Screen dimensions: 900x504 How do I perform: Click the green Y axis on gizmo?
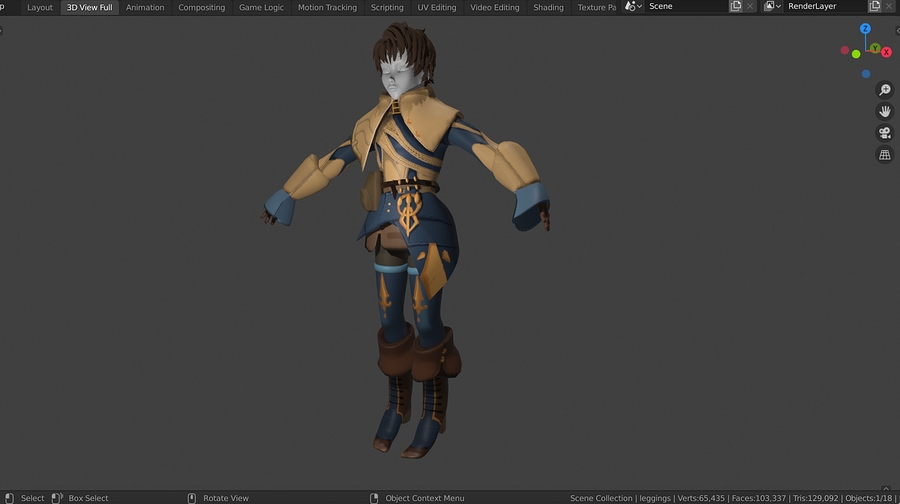[873, 48]
